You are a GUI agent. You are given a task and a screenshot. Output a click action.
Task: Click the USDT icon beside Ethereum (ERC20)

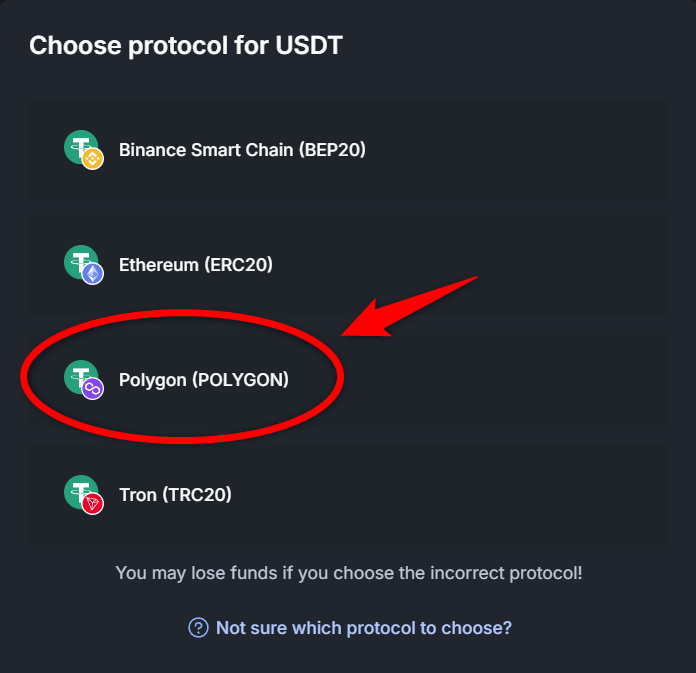coord(79,261)
